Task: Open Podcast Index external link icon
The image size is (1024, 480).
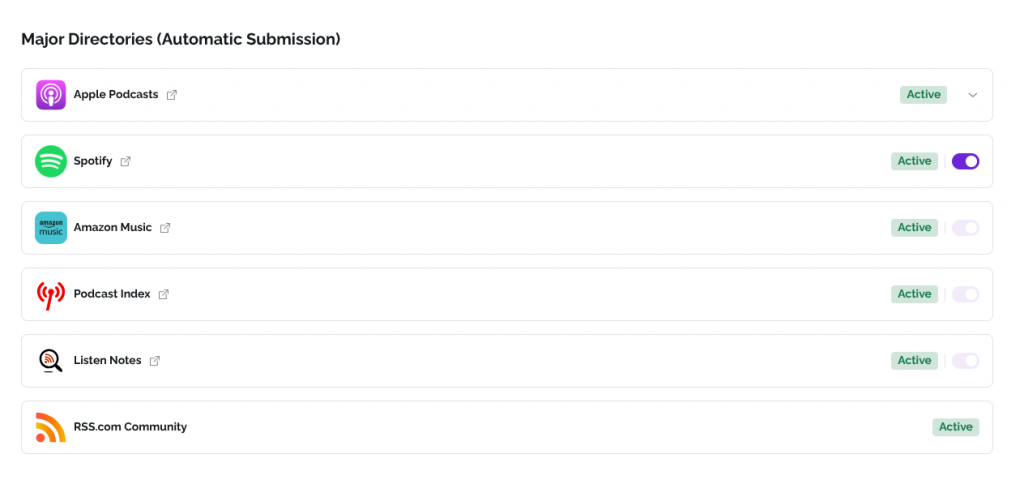Action: [164, 294]
